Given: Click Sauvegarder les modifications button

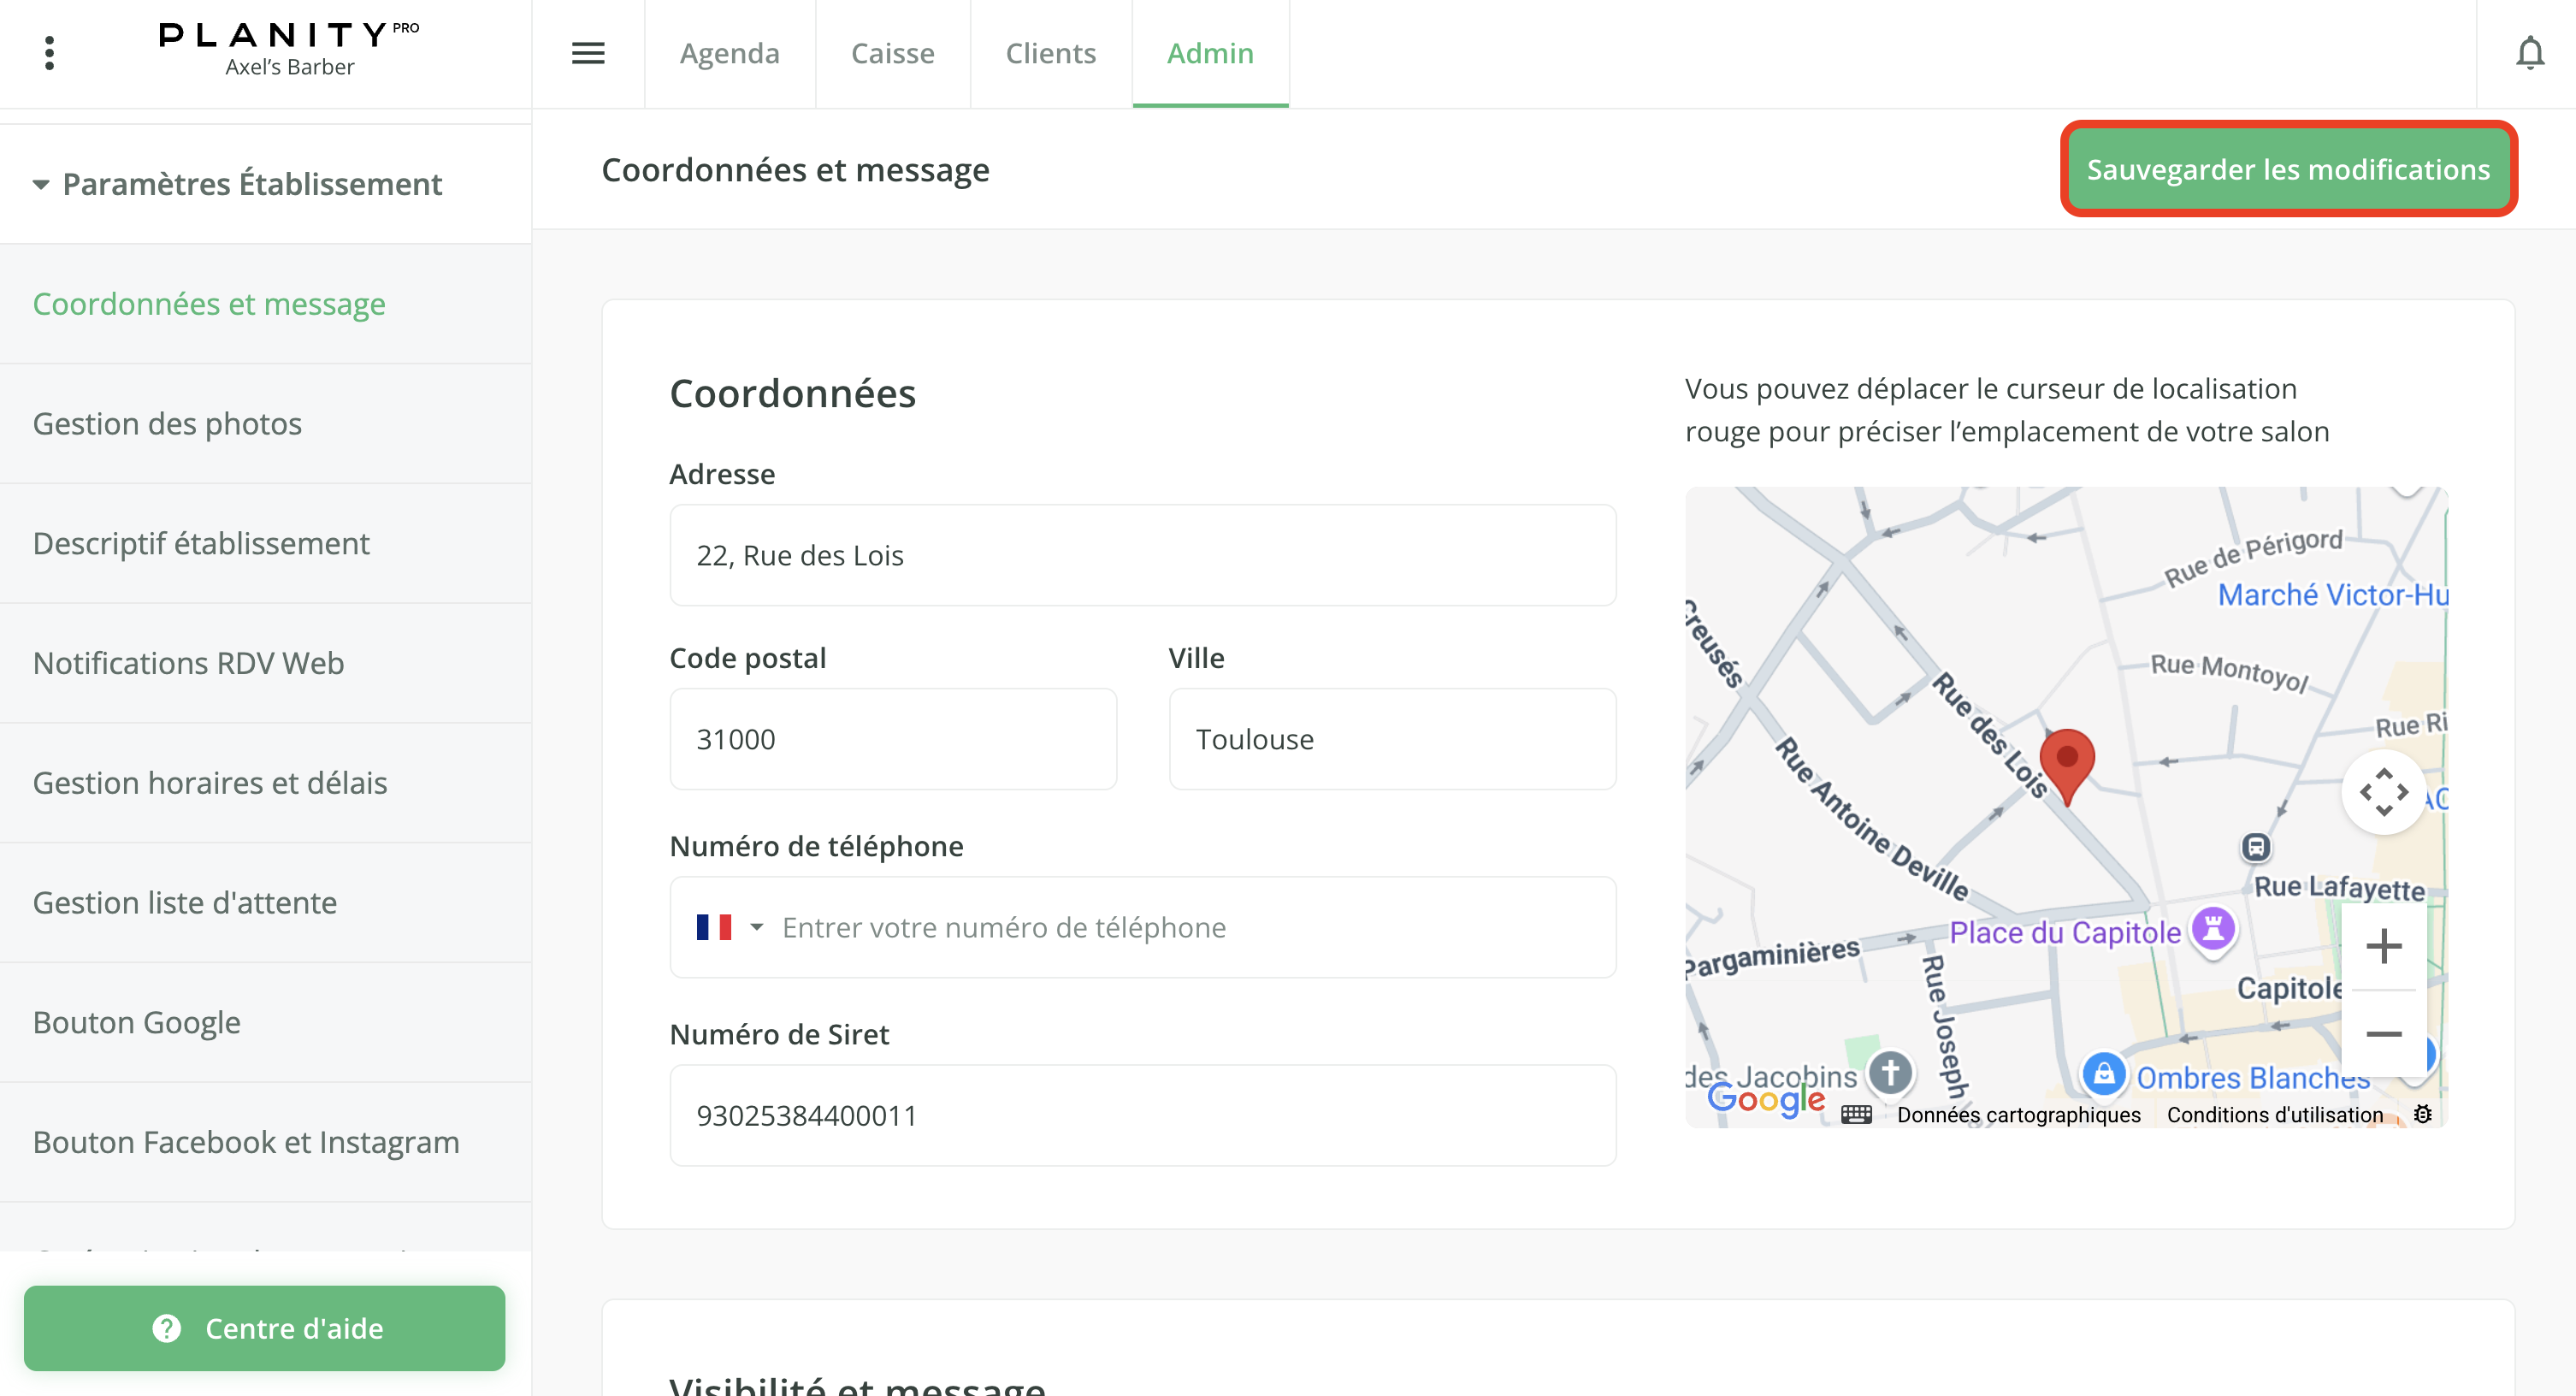Looking at the screenshot, I should tap(2288, 169).
